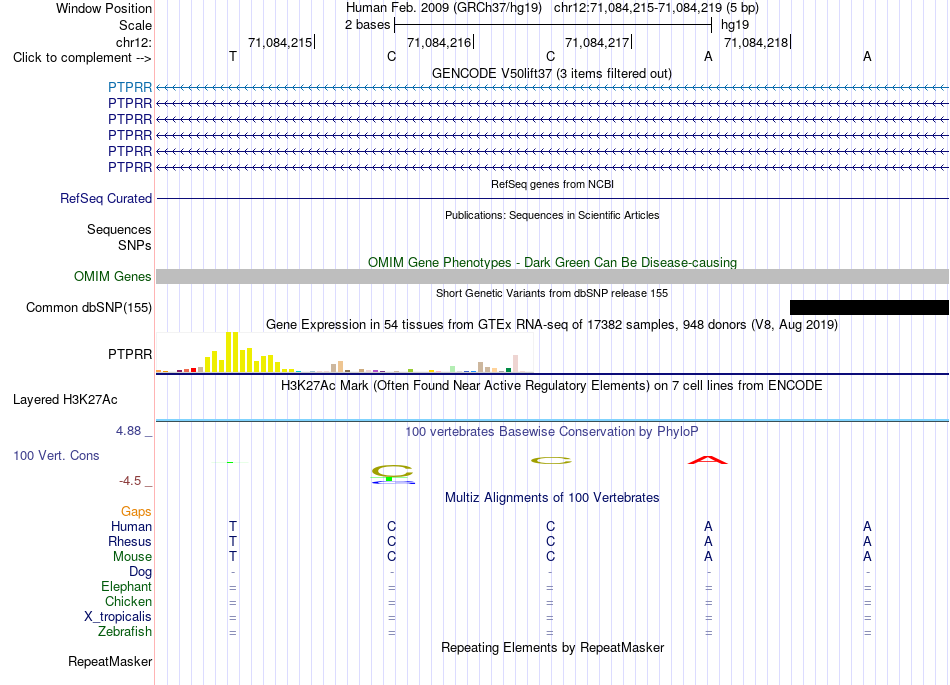Click the Zebrafish alignment row label
The height and width of the screenshot is (685, 950).
(x=125, y=632)
